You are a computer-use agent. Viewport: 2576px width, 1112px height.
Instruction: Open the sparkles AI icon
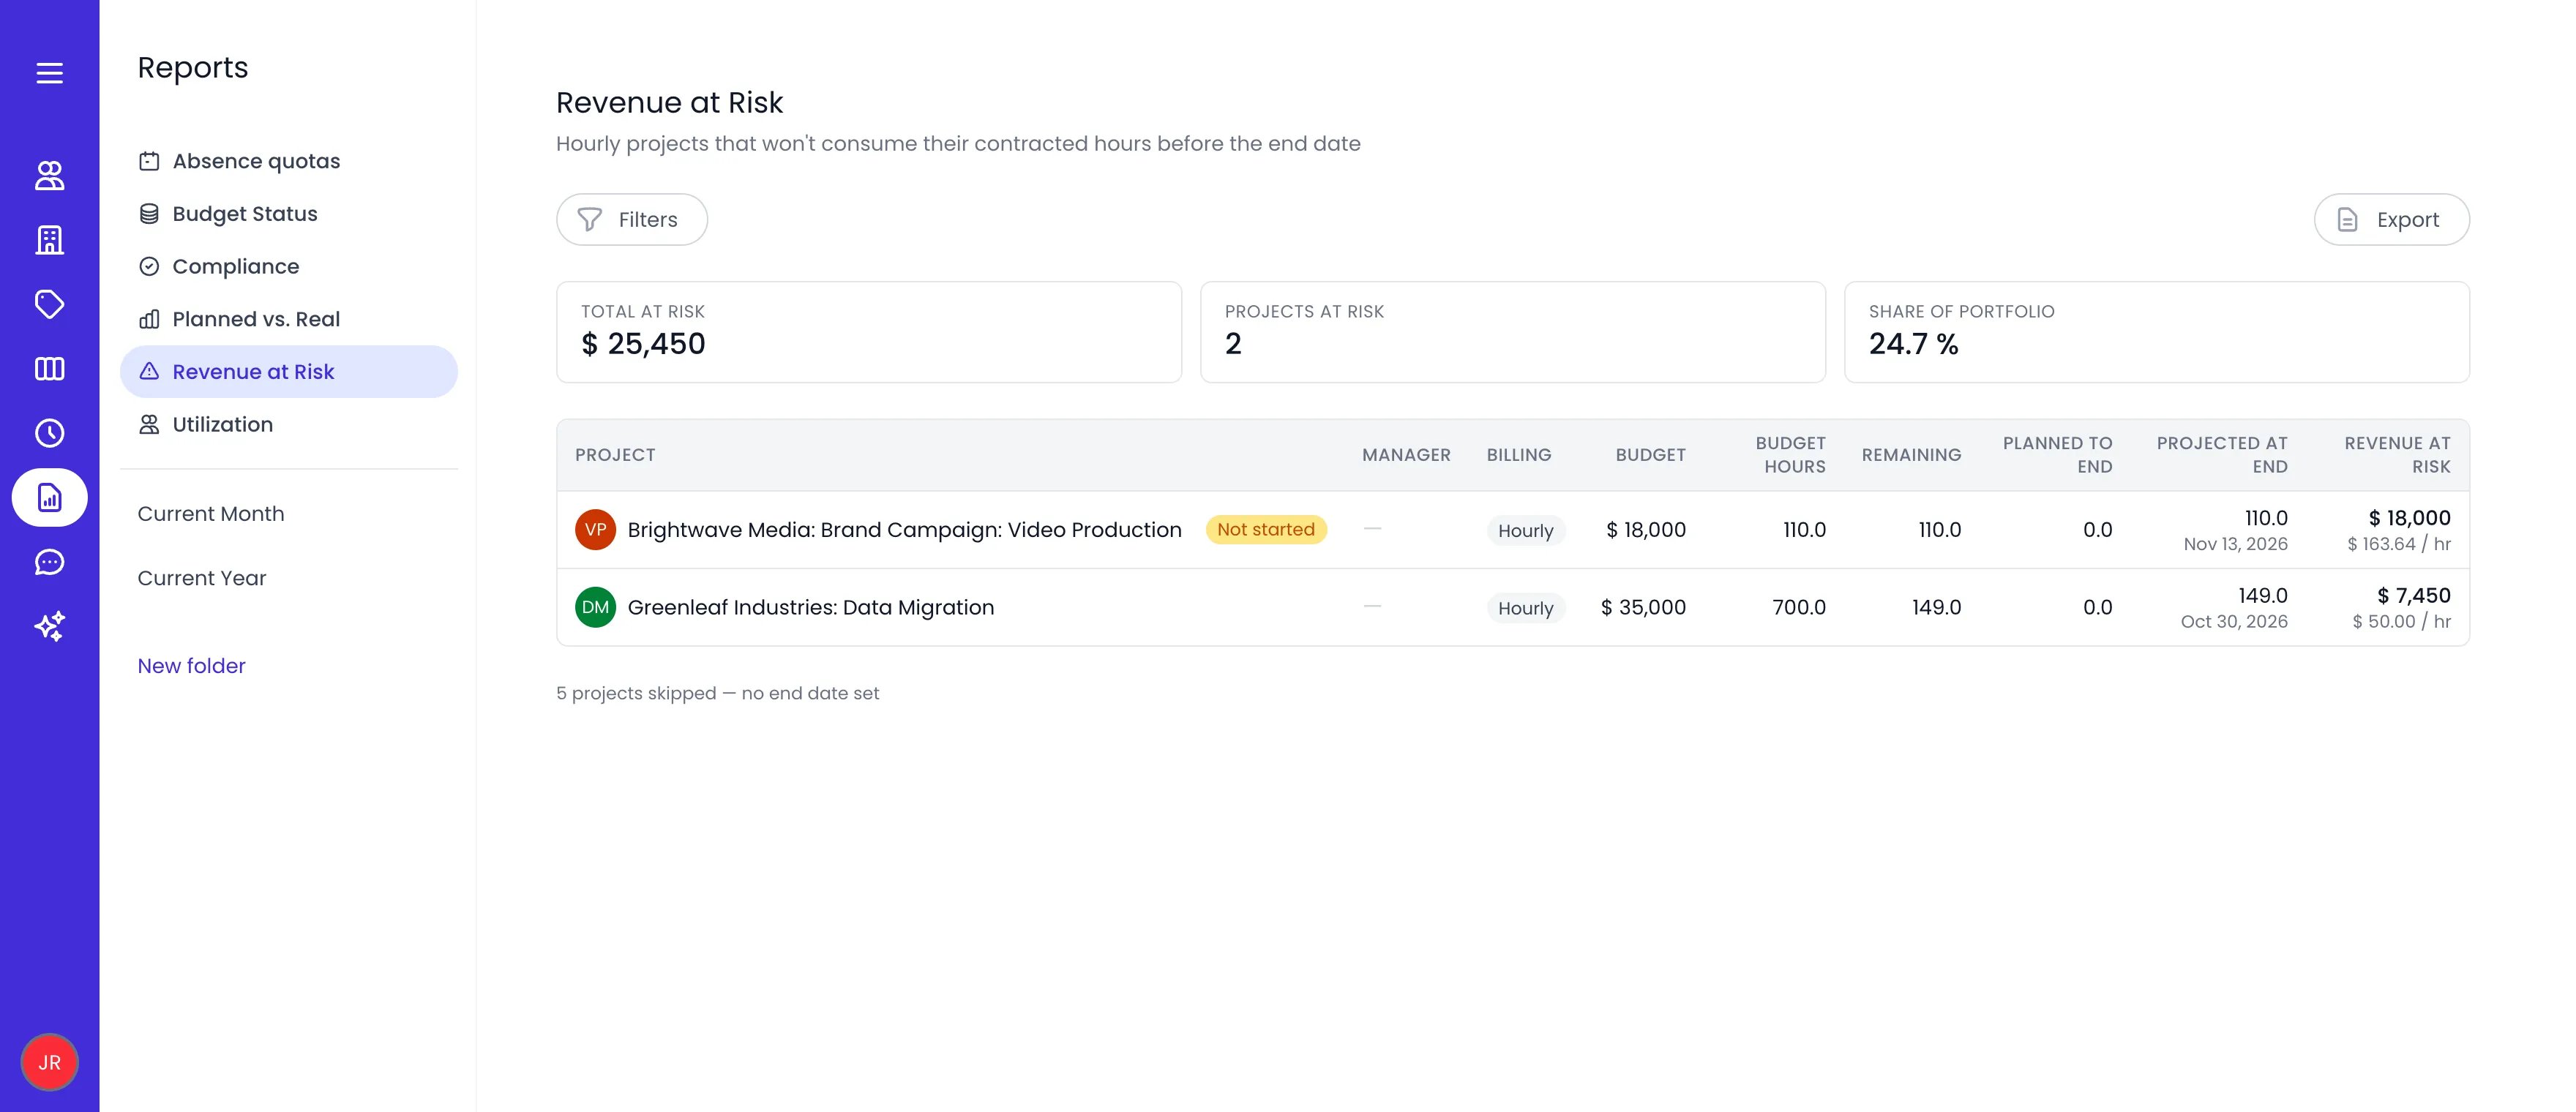click(49, 626)
